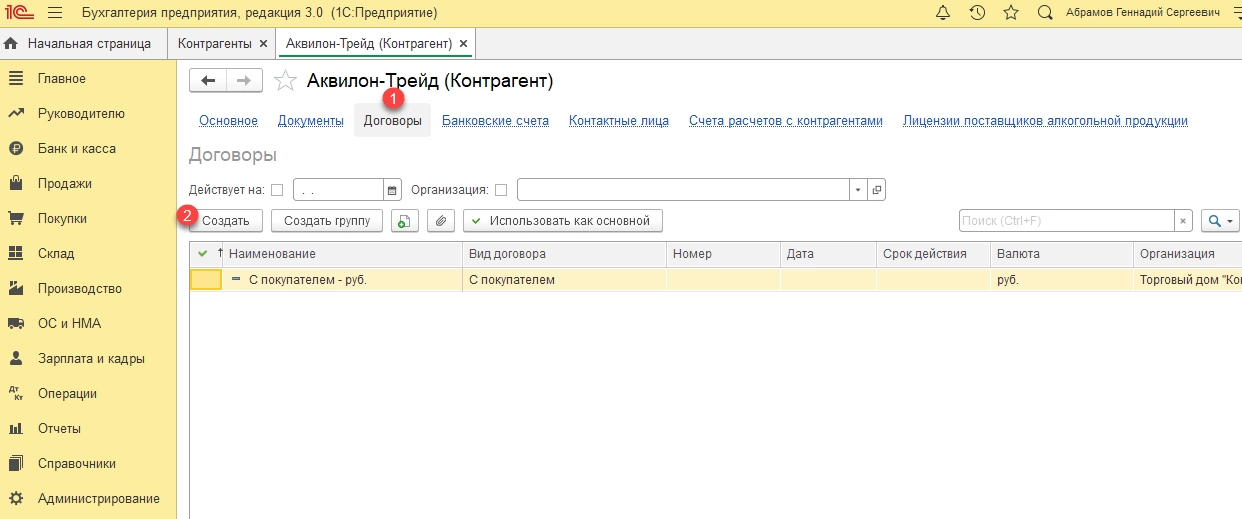Viewport: 1242px width, 519px height.
Task: Click Создать button
Action: tap(226, 220)
